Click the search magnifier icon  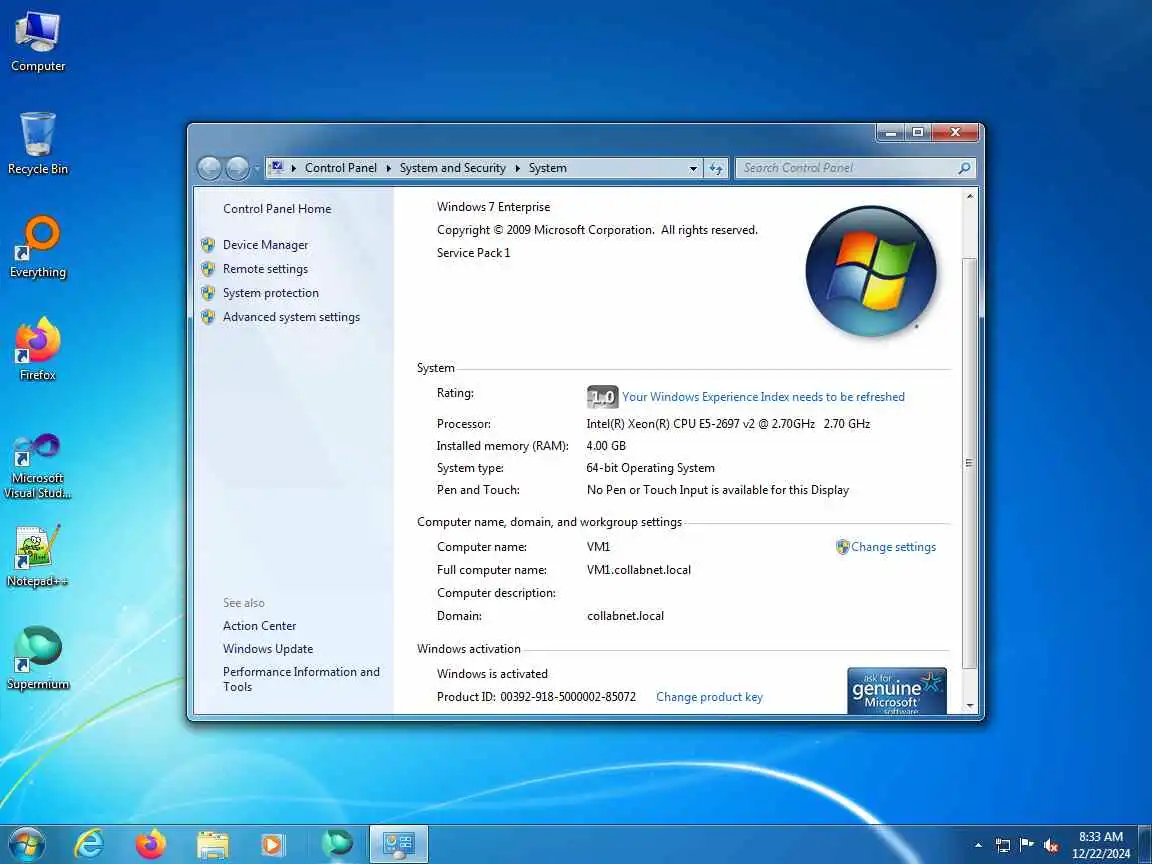964,168
